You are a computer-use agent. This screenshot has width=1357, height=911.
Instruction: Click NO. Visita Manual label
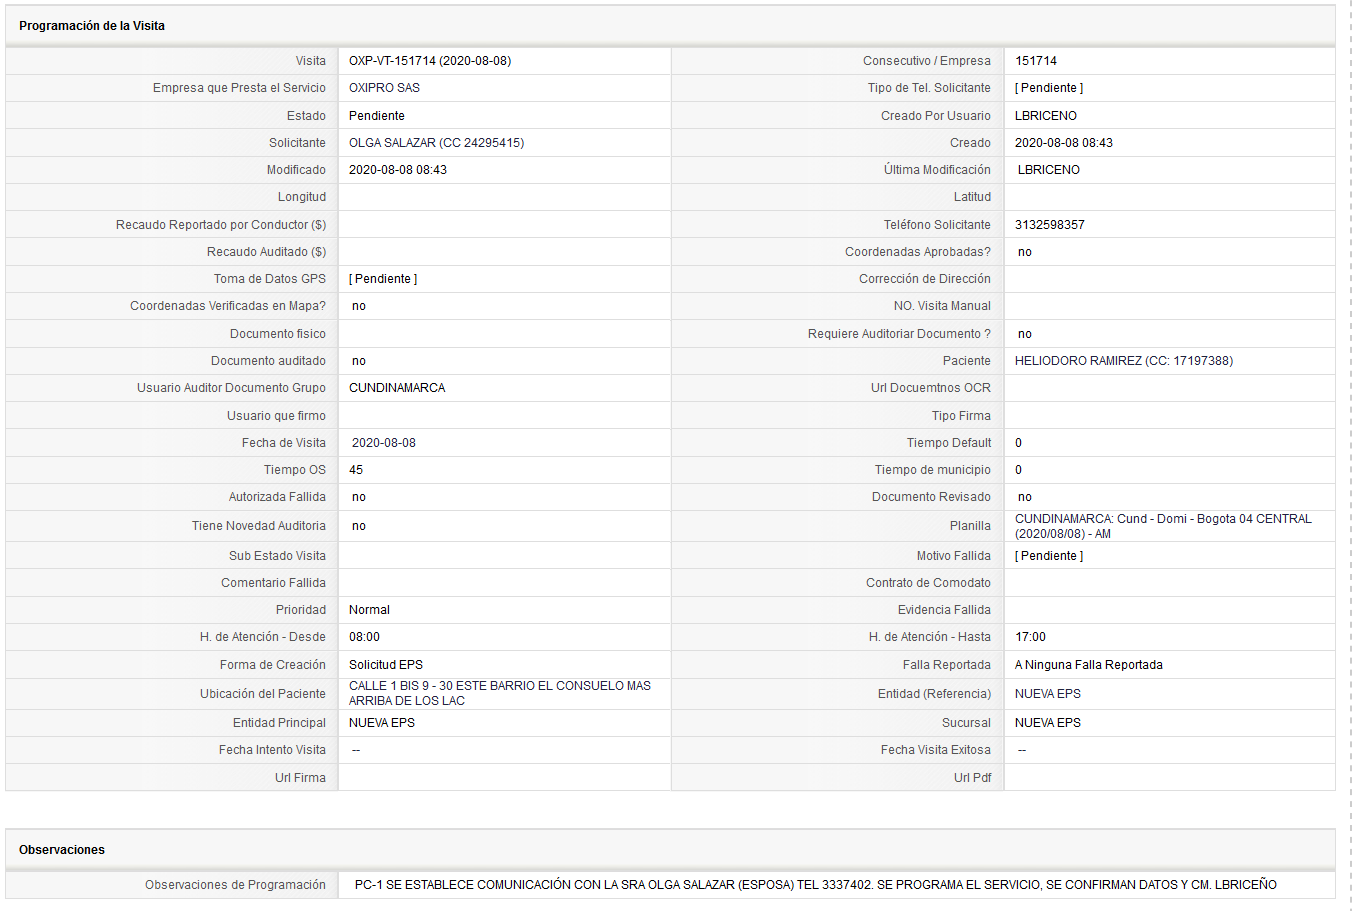click(942, 306)
